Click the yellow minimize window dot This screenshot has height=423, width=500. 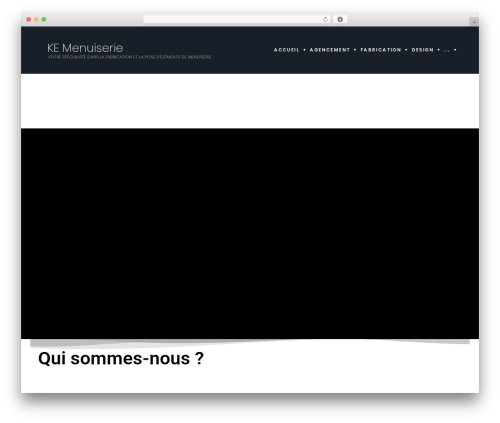point(36,19)
